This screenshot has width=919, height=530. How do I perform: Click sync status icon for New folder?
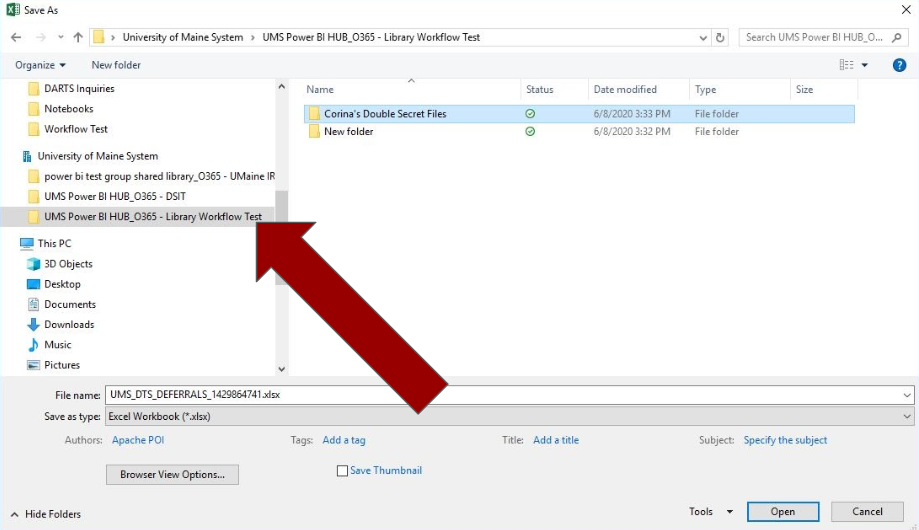coord(530,131)
